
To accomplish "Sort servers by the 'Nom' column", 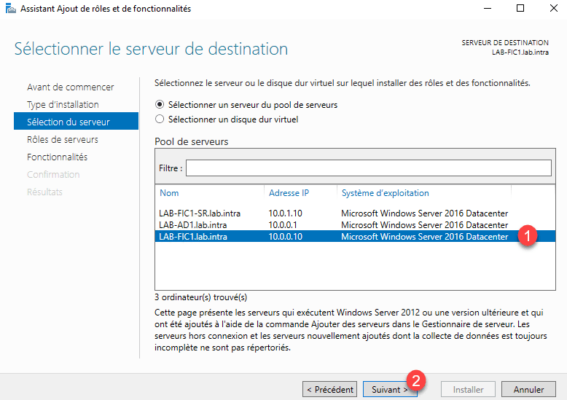I will 169,193.
